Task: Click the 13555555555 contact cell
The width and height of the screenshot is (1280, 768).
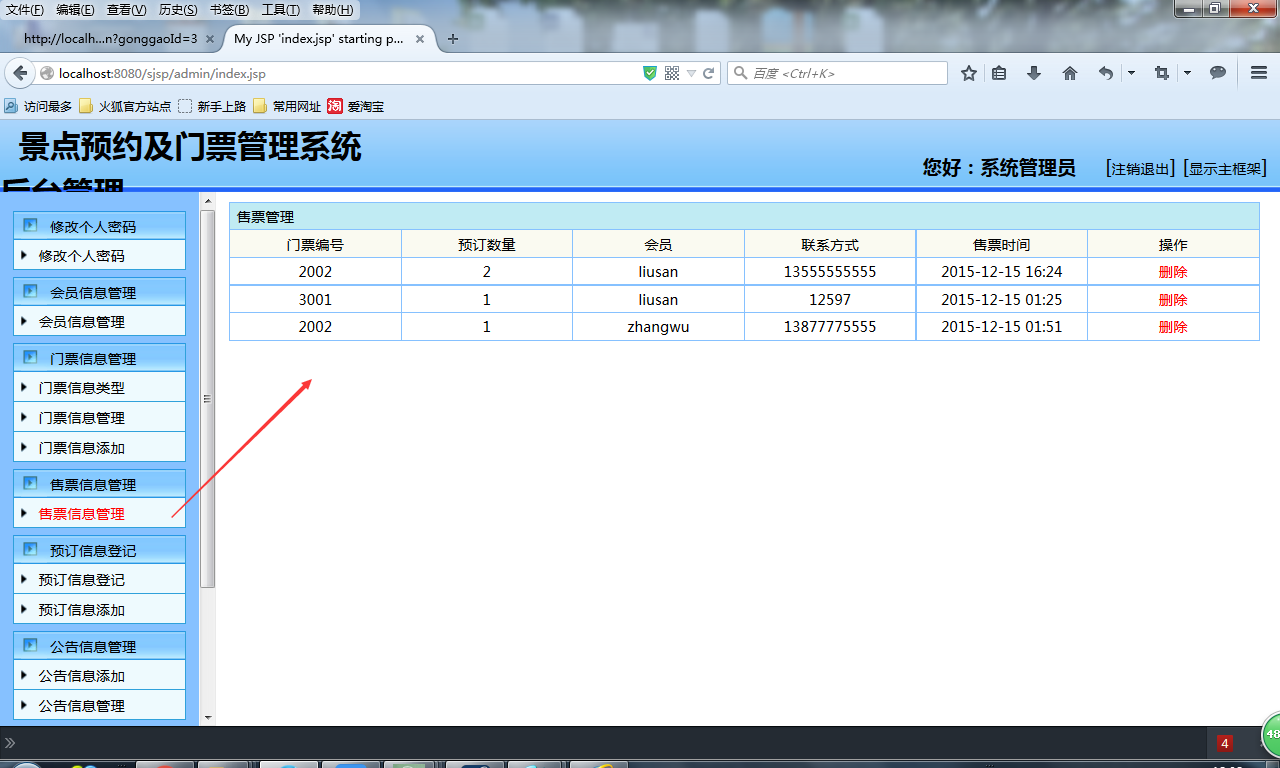Action: 830,272
